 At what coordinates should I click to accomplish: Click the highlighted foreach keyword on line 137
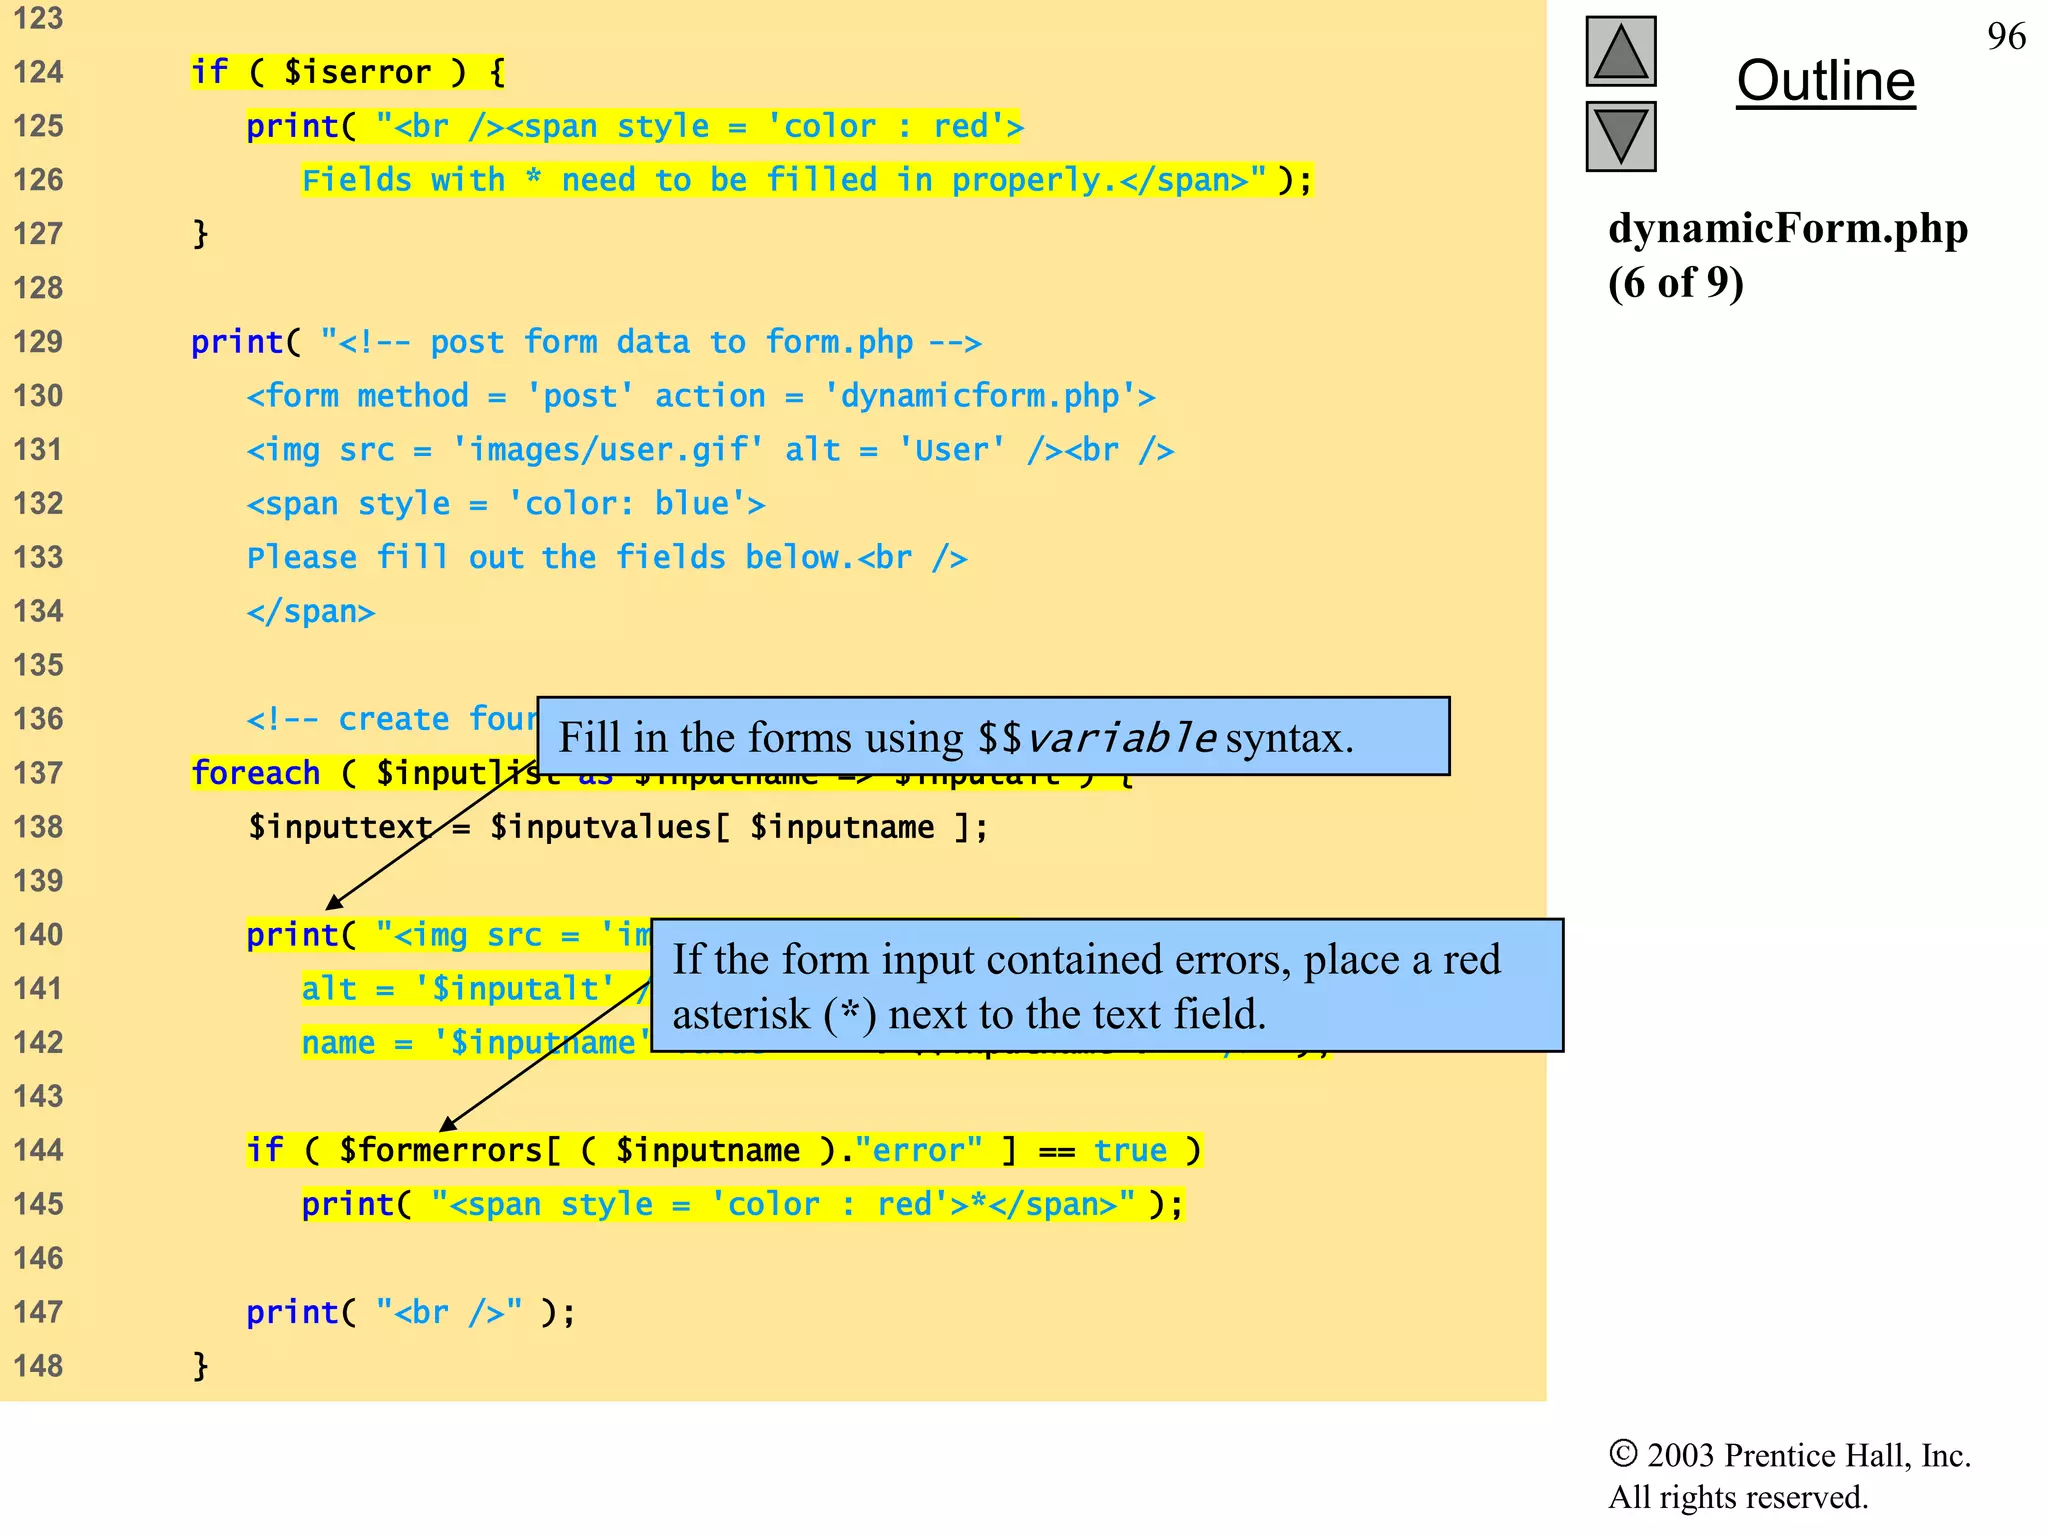pyautogui.click(x=256, y=773)
